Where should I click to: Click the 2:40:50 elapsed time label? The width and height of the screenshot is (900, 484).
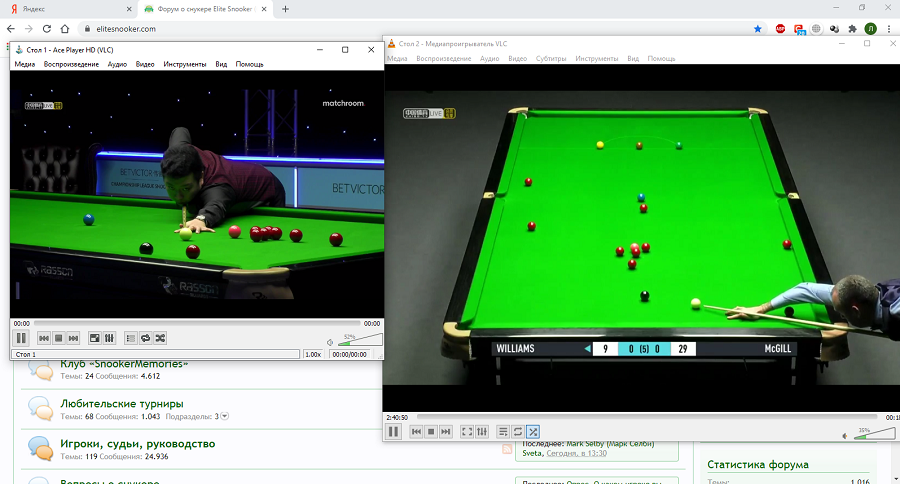pos(397,417)
